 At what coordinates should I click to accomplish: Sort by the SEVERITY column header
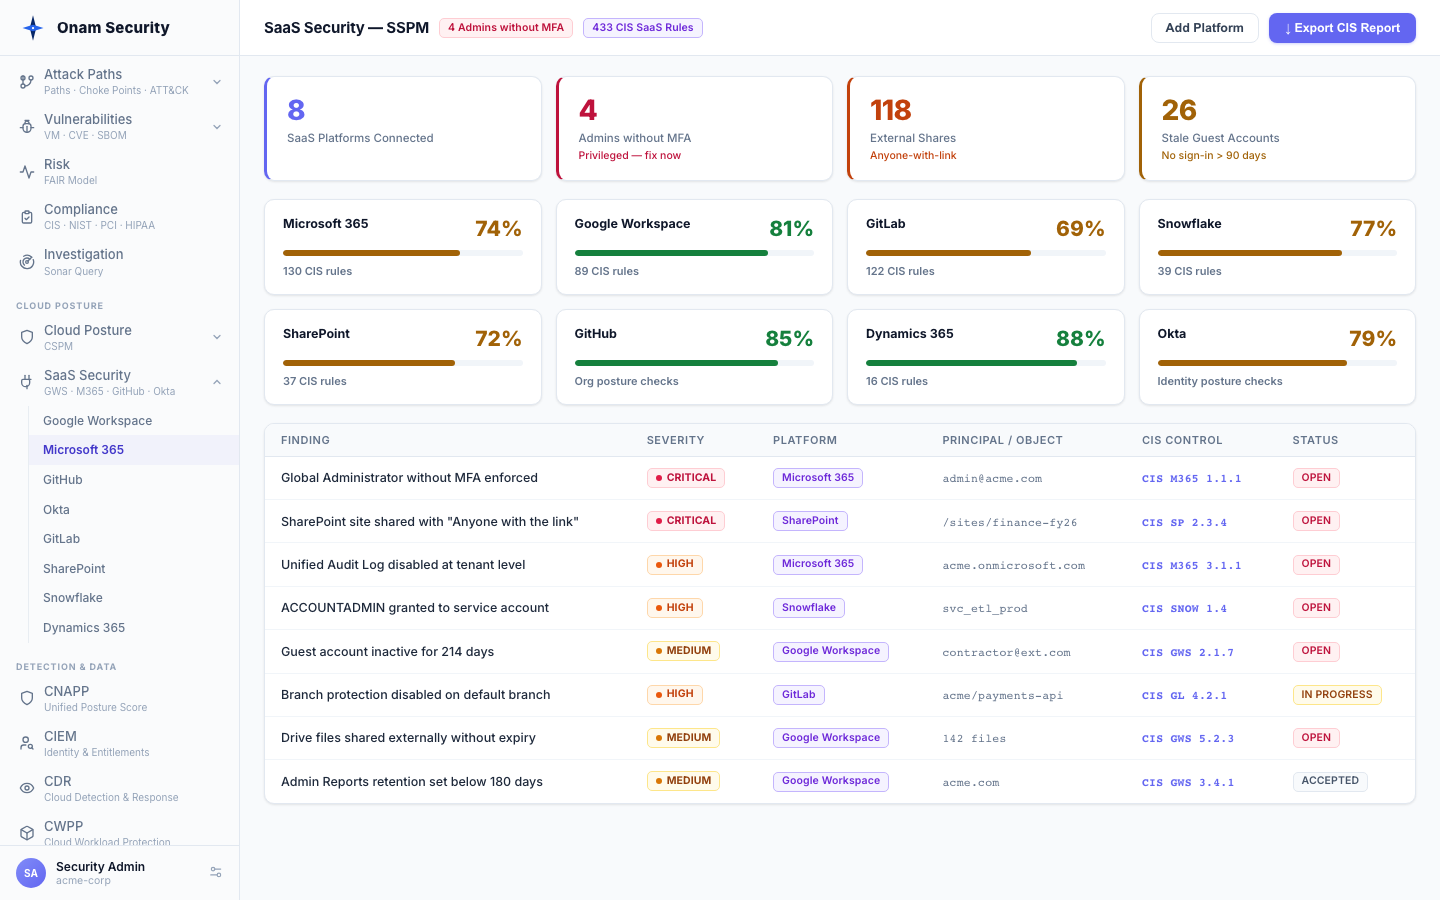(x=675, y=440)
